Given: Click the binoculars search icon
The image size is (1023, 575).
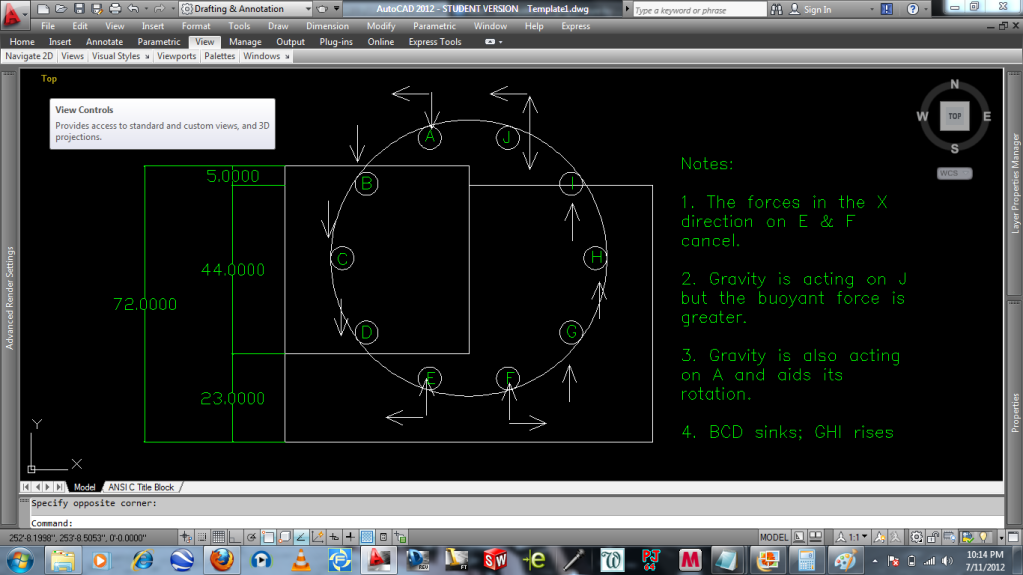Looking at the screenshot, I should tap(776, 9).
